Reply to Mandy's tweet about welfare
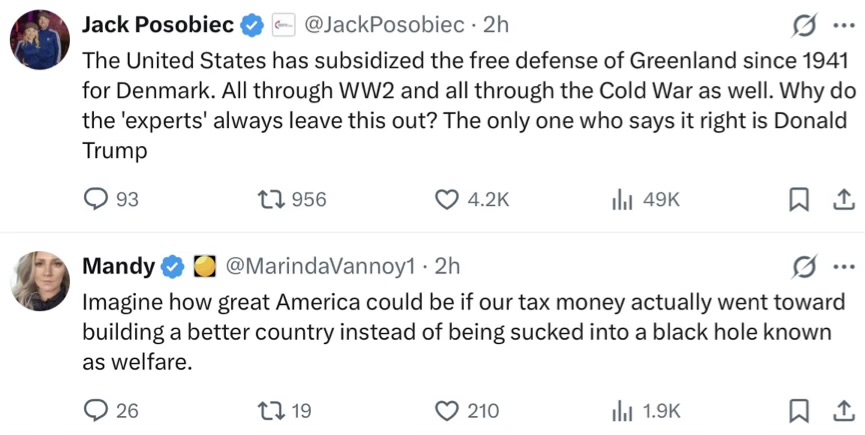This screenshot has width=865, height=435. pos(95,410)
